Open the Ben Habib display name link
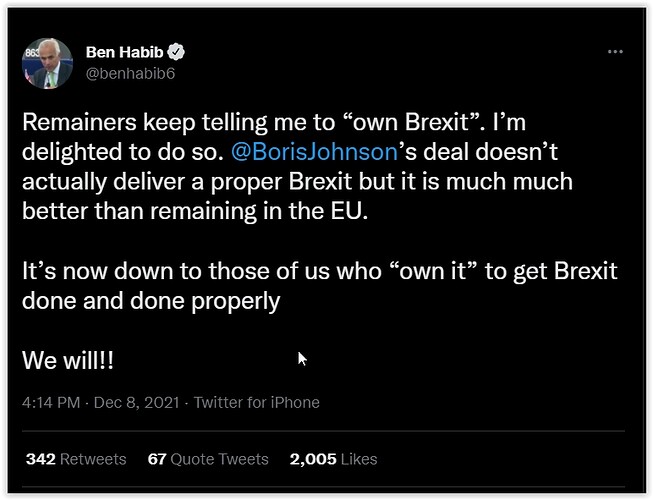The width and height of the screenshot is (653, 500). 125,52
